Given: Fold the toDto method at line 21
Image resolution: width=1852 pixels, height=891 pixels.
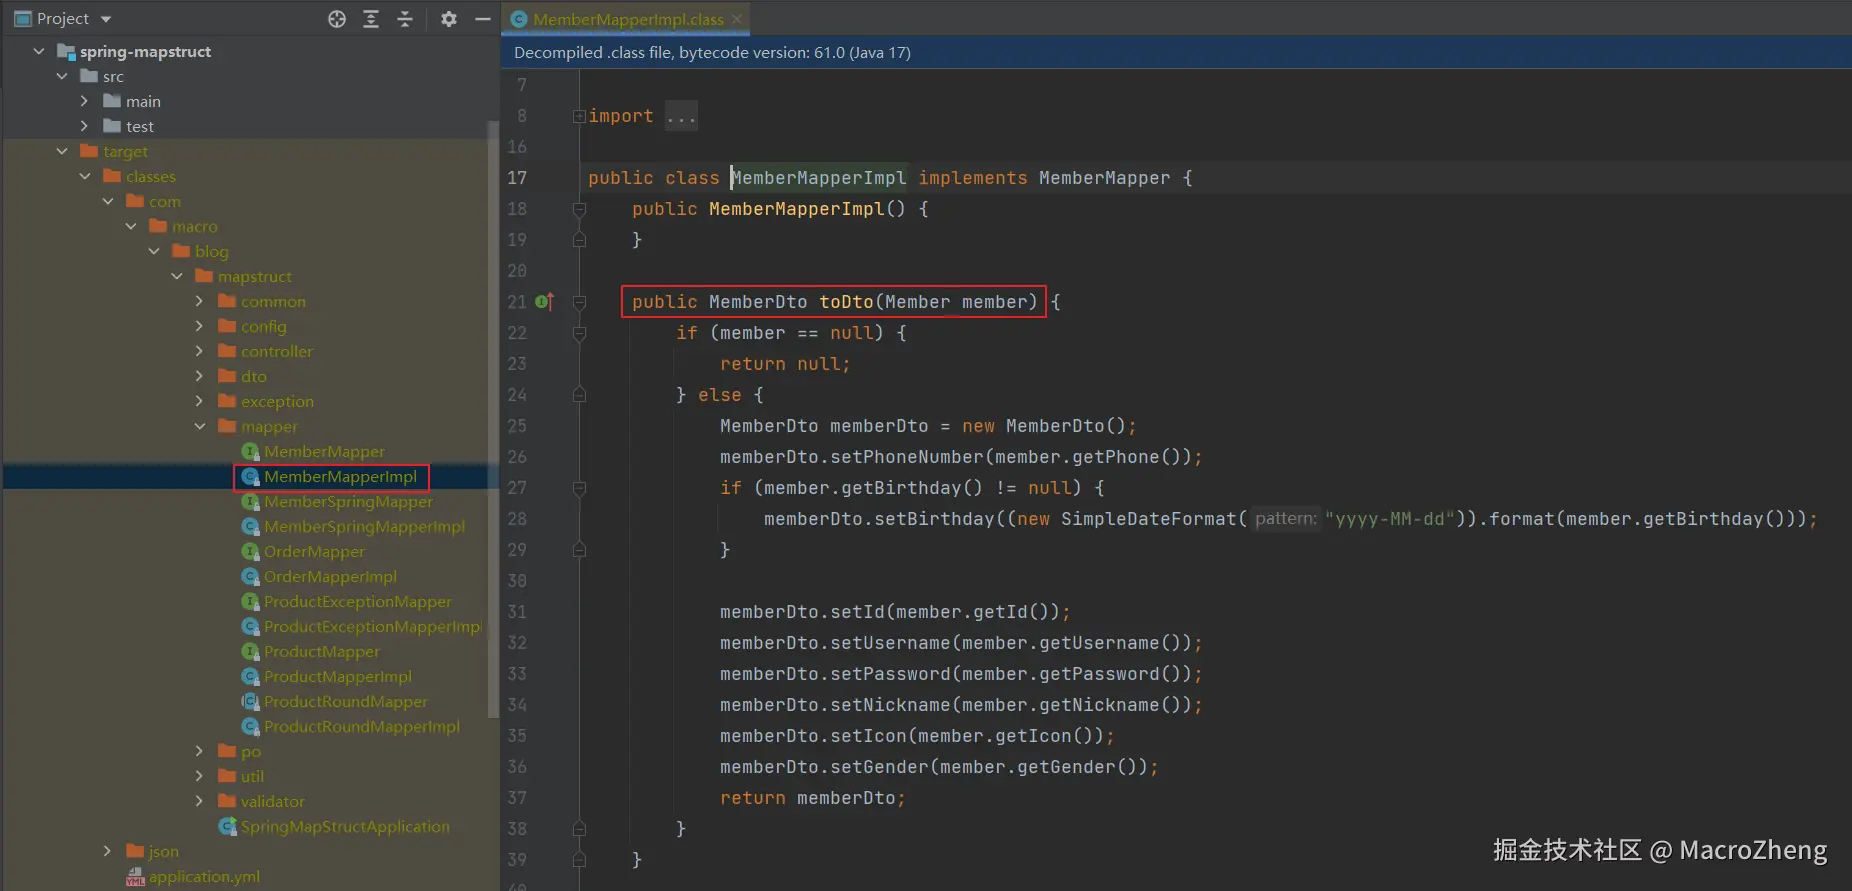Looking at the screenshot, I should pyautogui.click(x=579, y=301).
